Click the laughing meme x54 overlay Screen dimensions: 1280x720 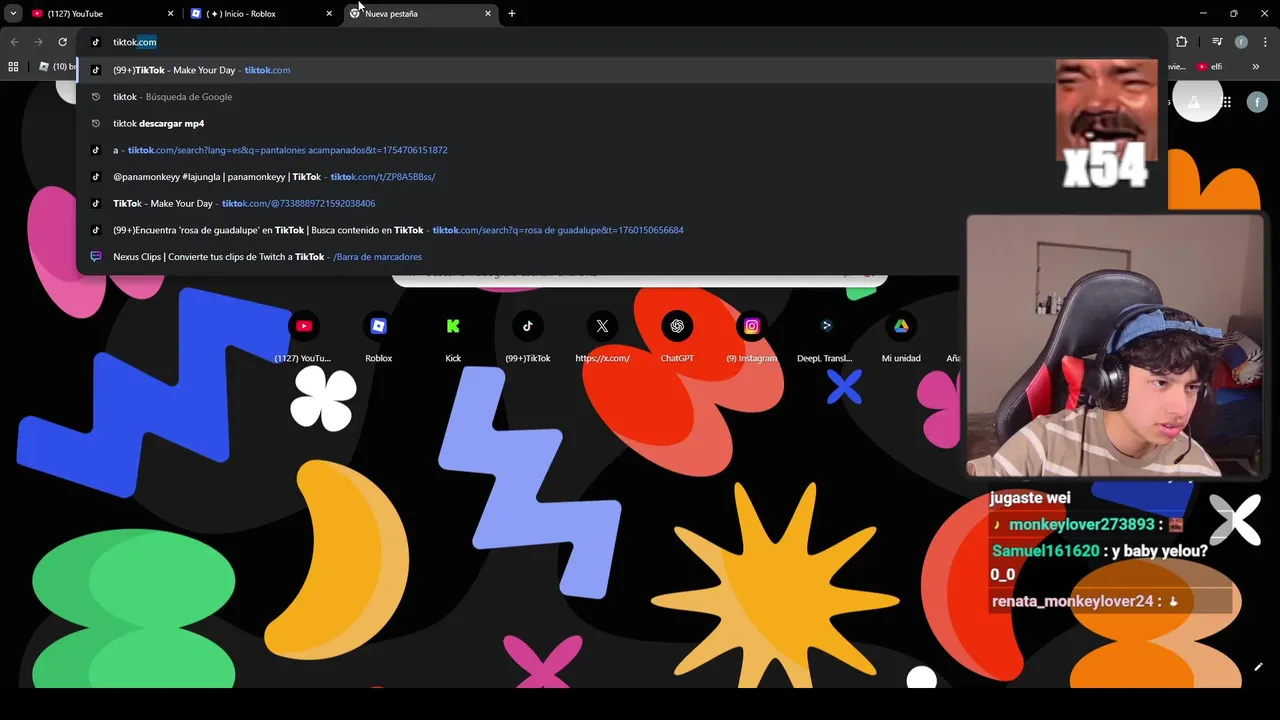tap(1106, 124)
